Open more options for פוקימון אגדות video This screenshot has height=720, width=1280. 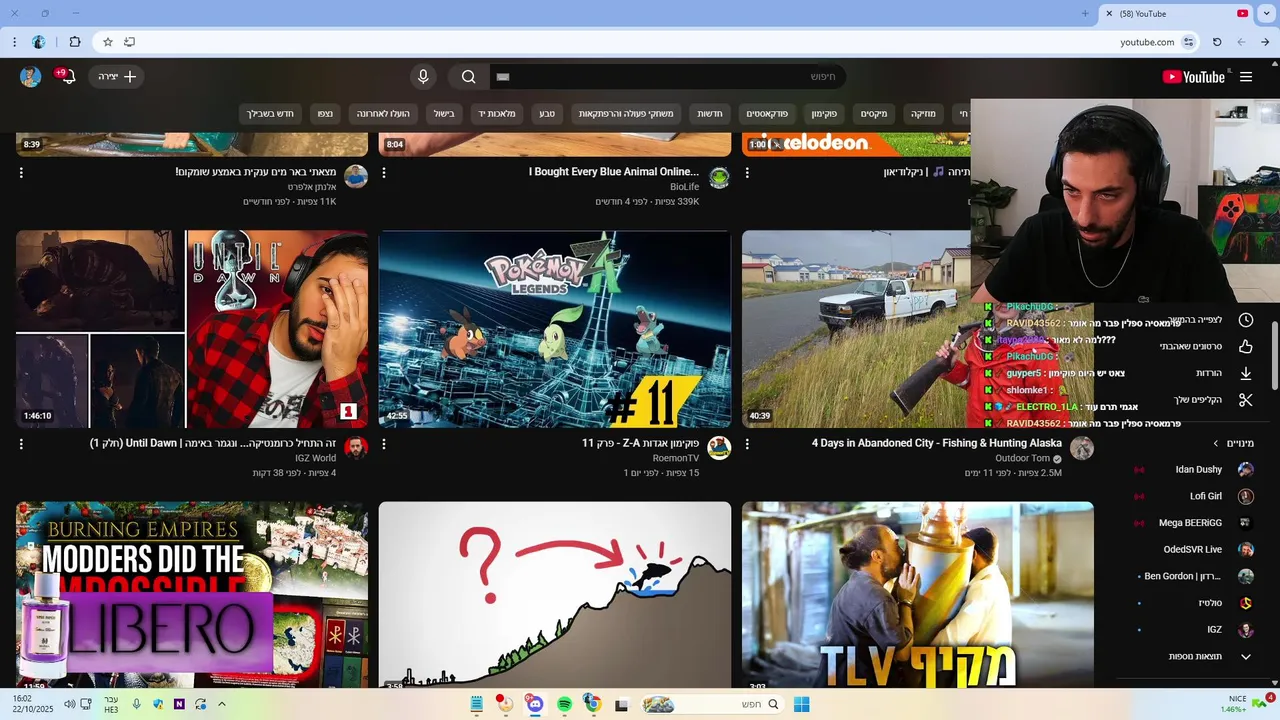[x=384, y=444]
